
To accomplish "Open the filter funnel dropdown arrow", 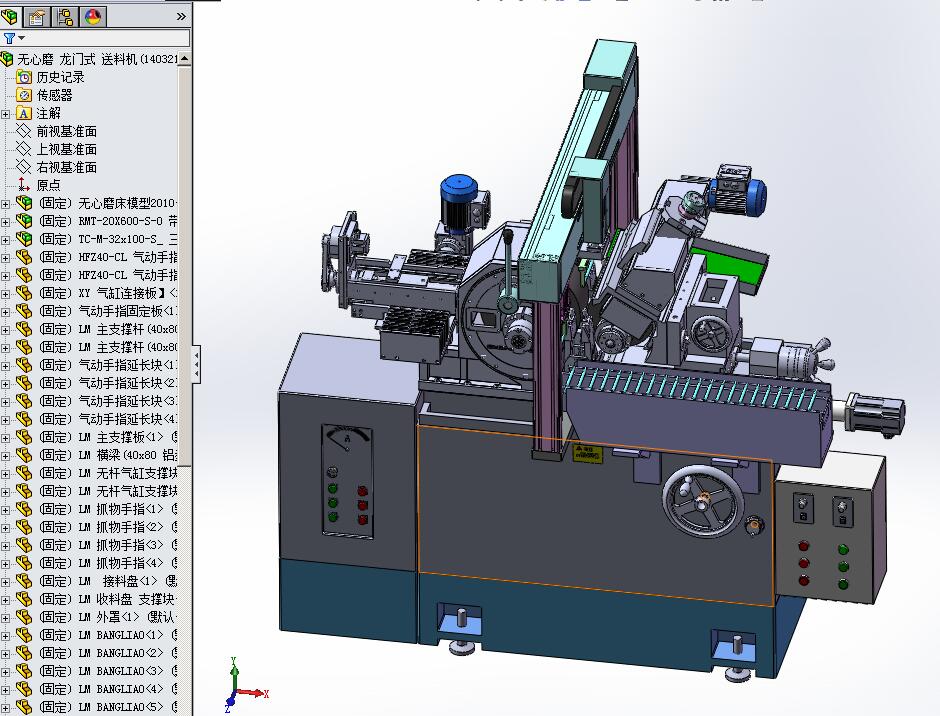I will tap(22, 38).
